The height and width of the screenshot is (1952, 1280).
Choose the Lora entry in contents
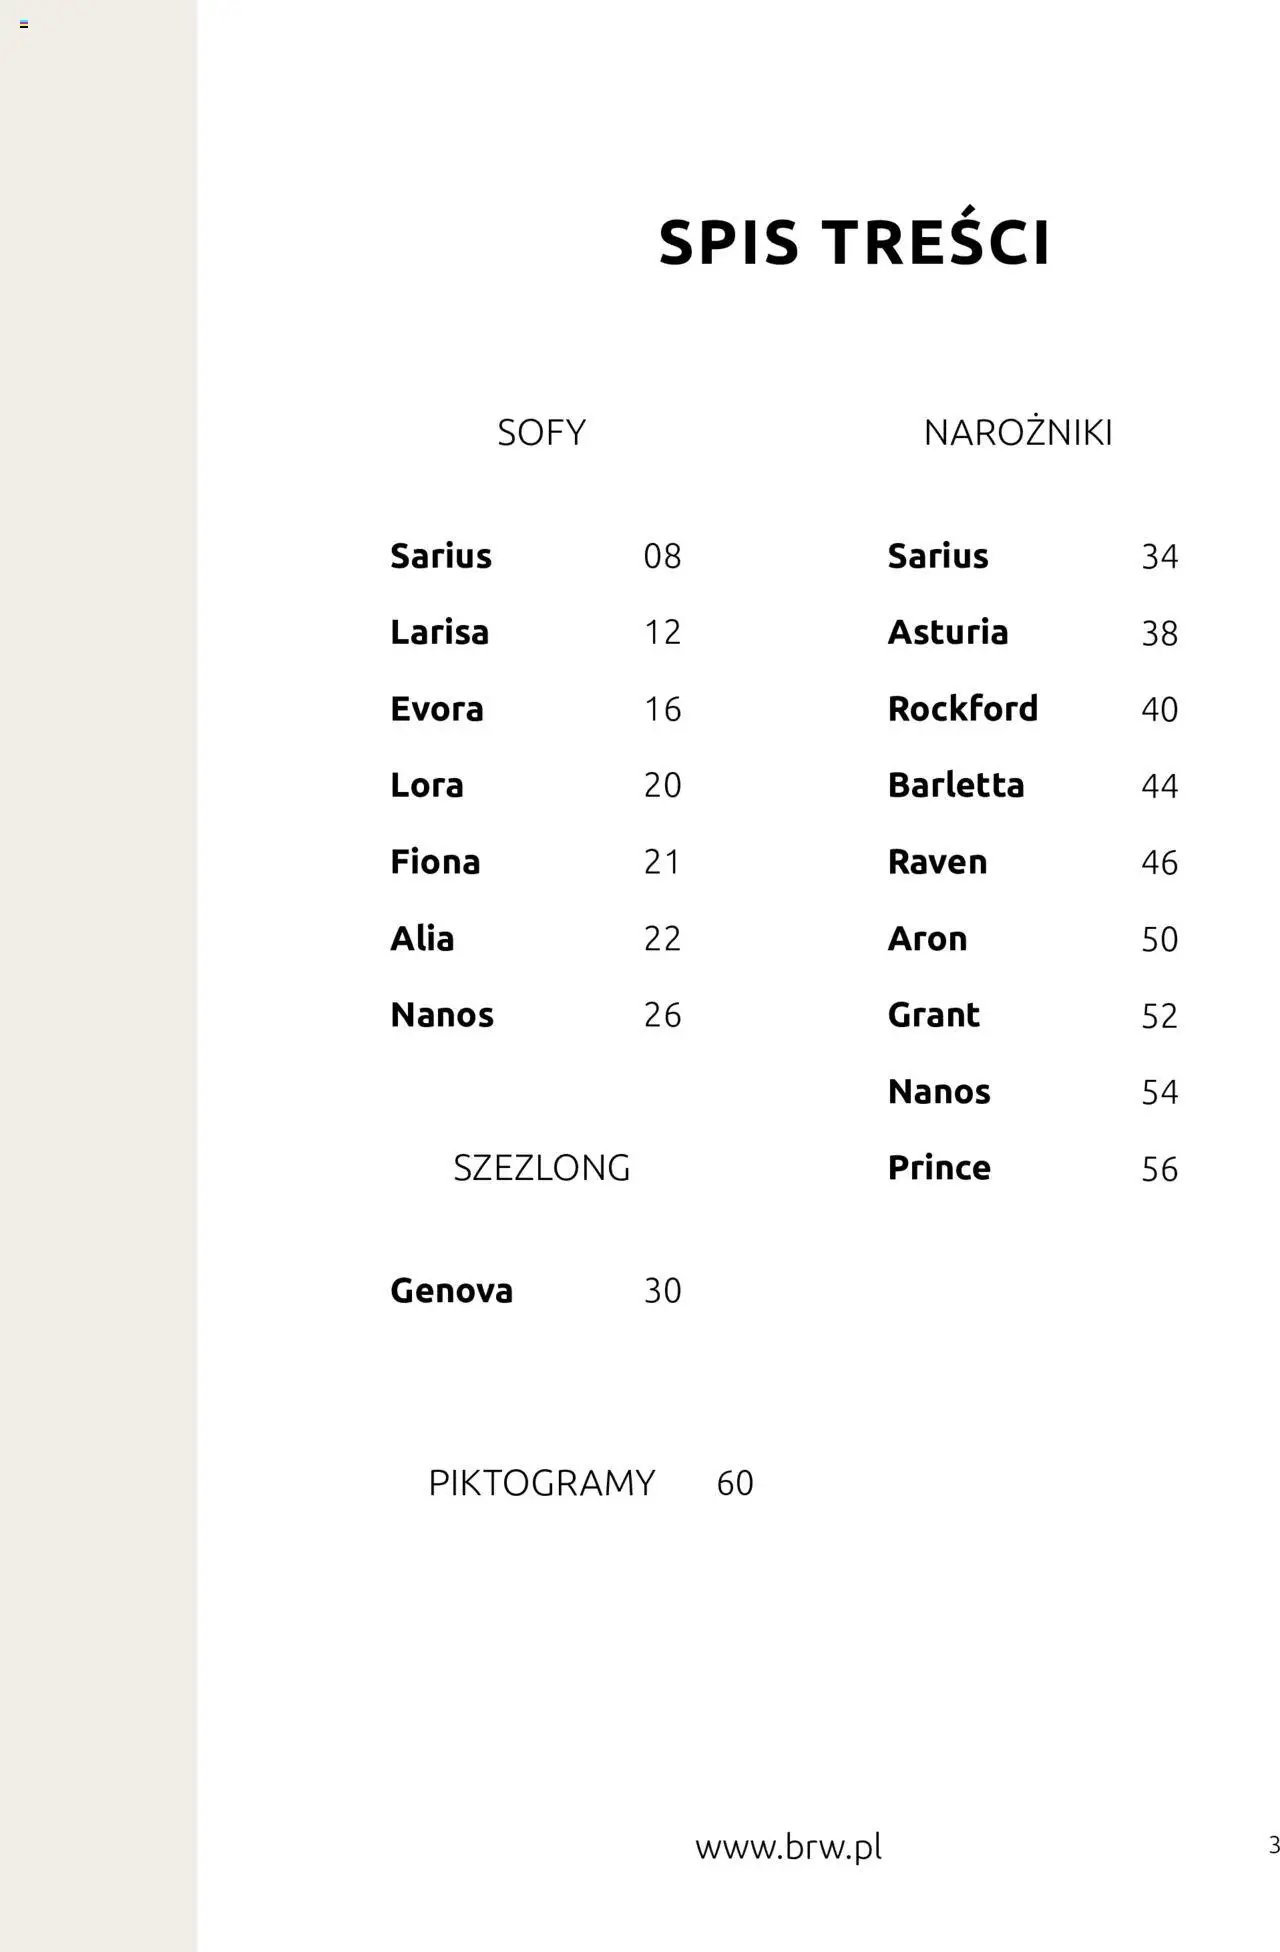(536, 785)
